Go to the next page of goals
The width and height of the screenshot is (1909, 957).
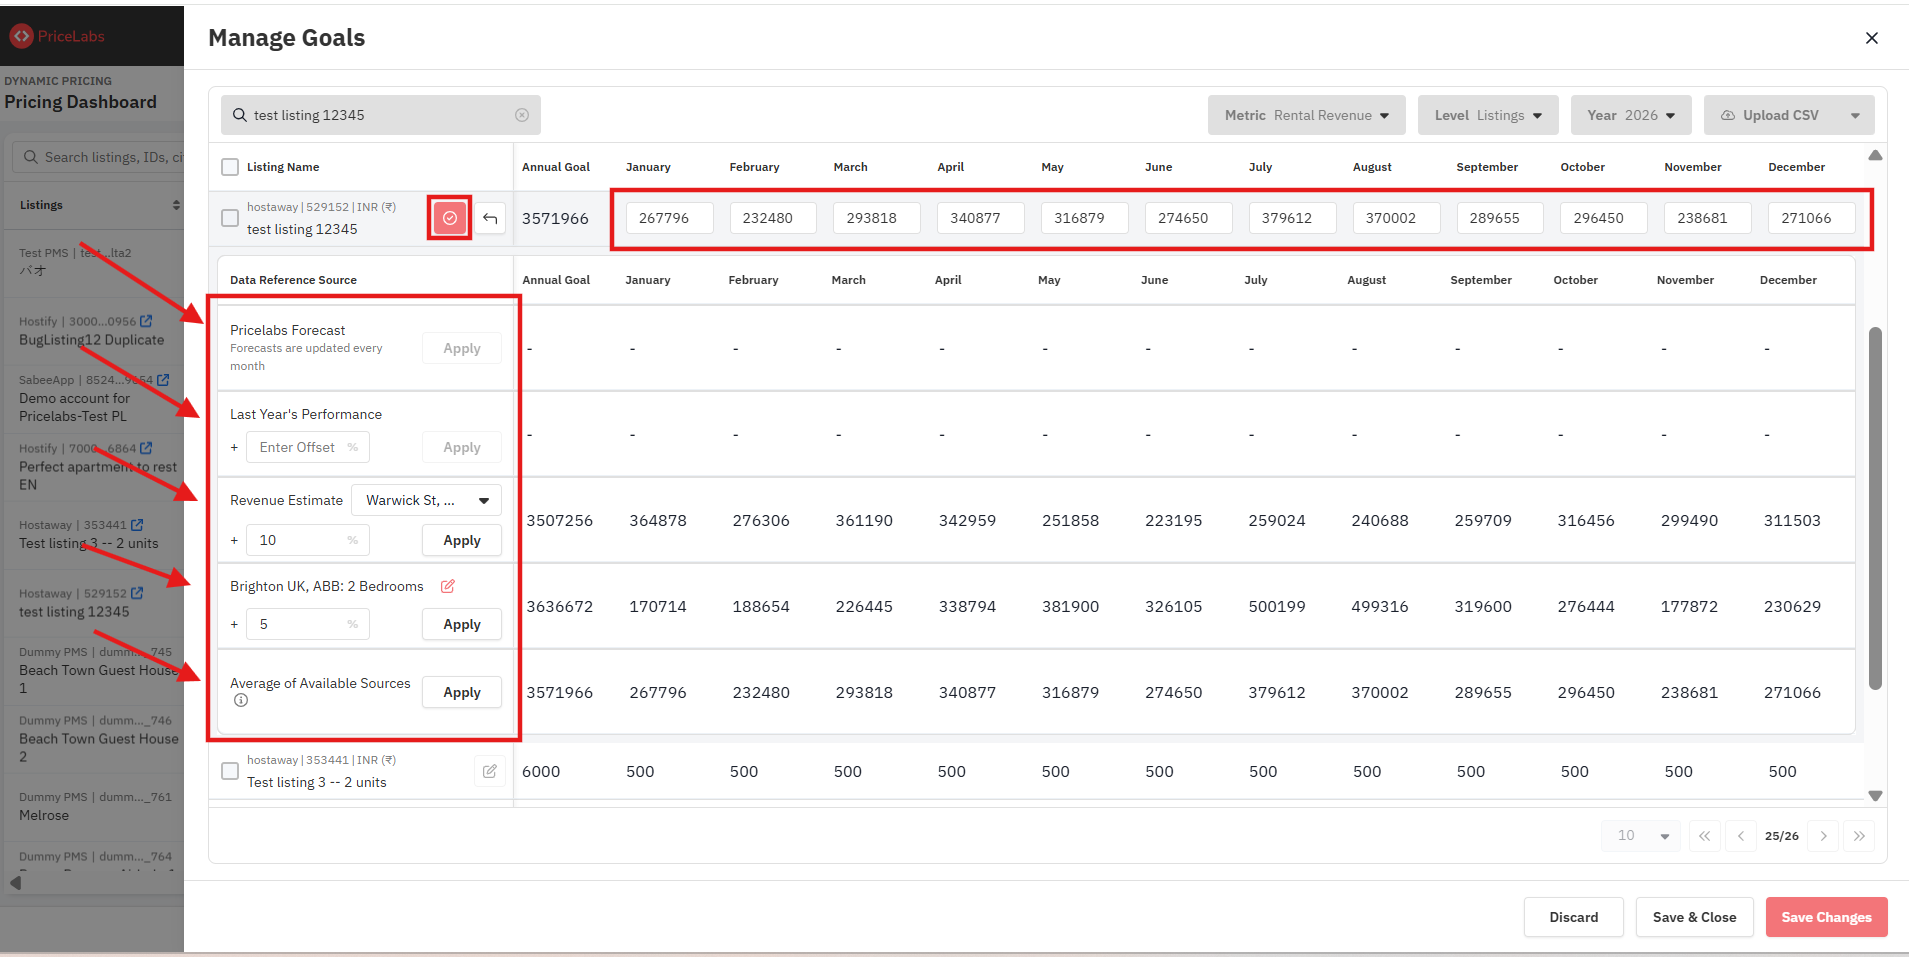pyautogui.click(x=1823, y=836)
